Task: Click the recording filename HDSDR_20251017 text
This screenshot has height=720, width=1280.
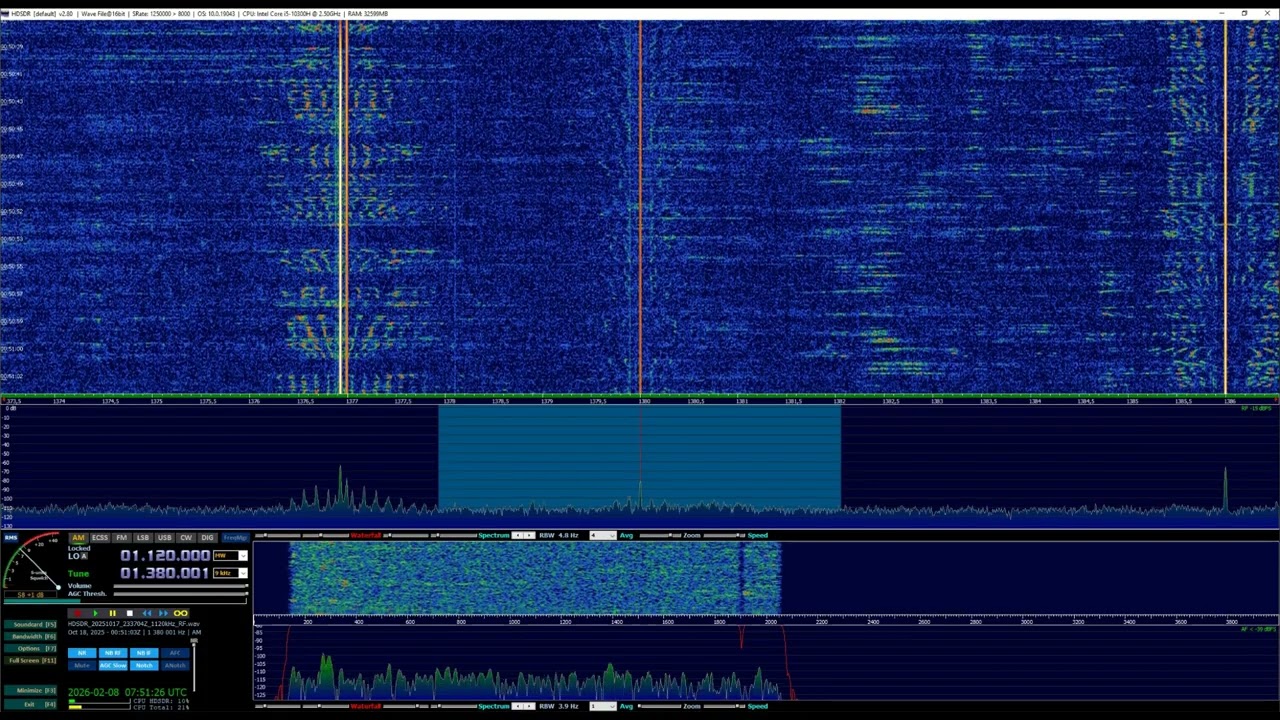Action: (134, 624)
